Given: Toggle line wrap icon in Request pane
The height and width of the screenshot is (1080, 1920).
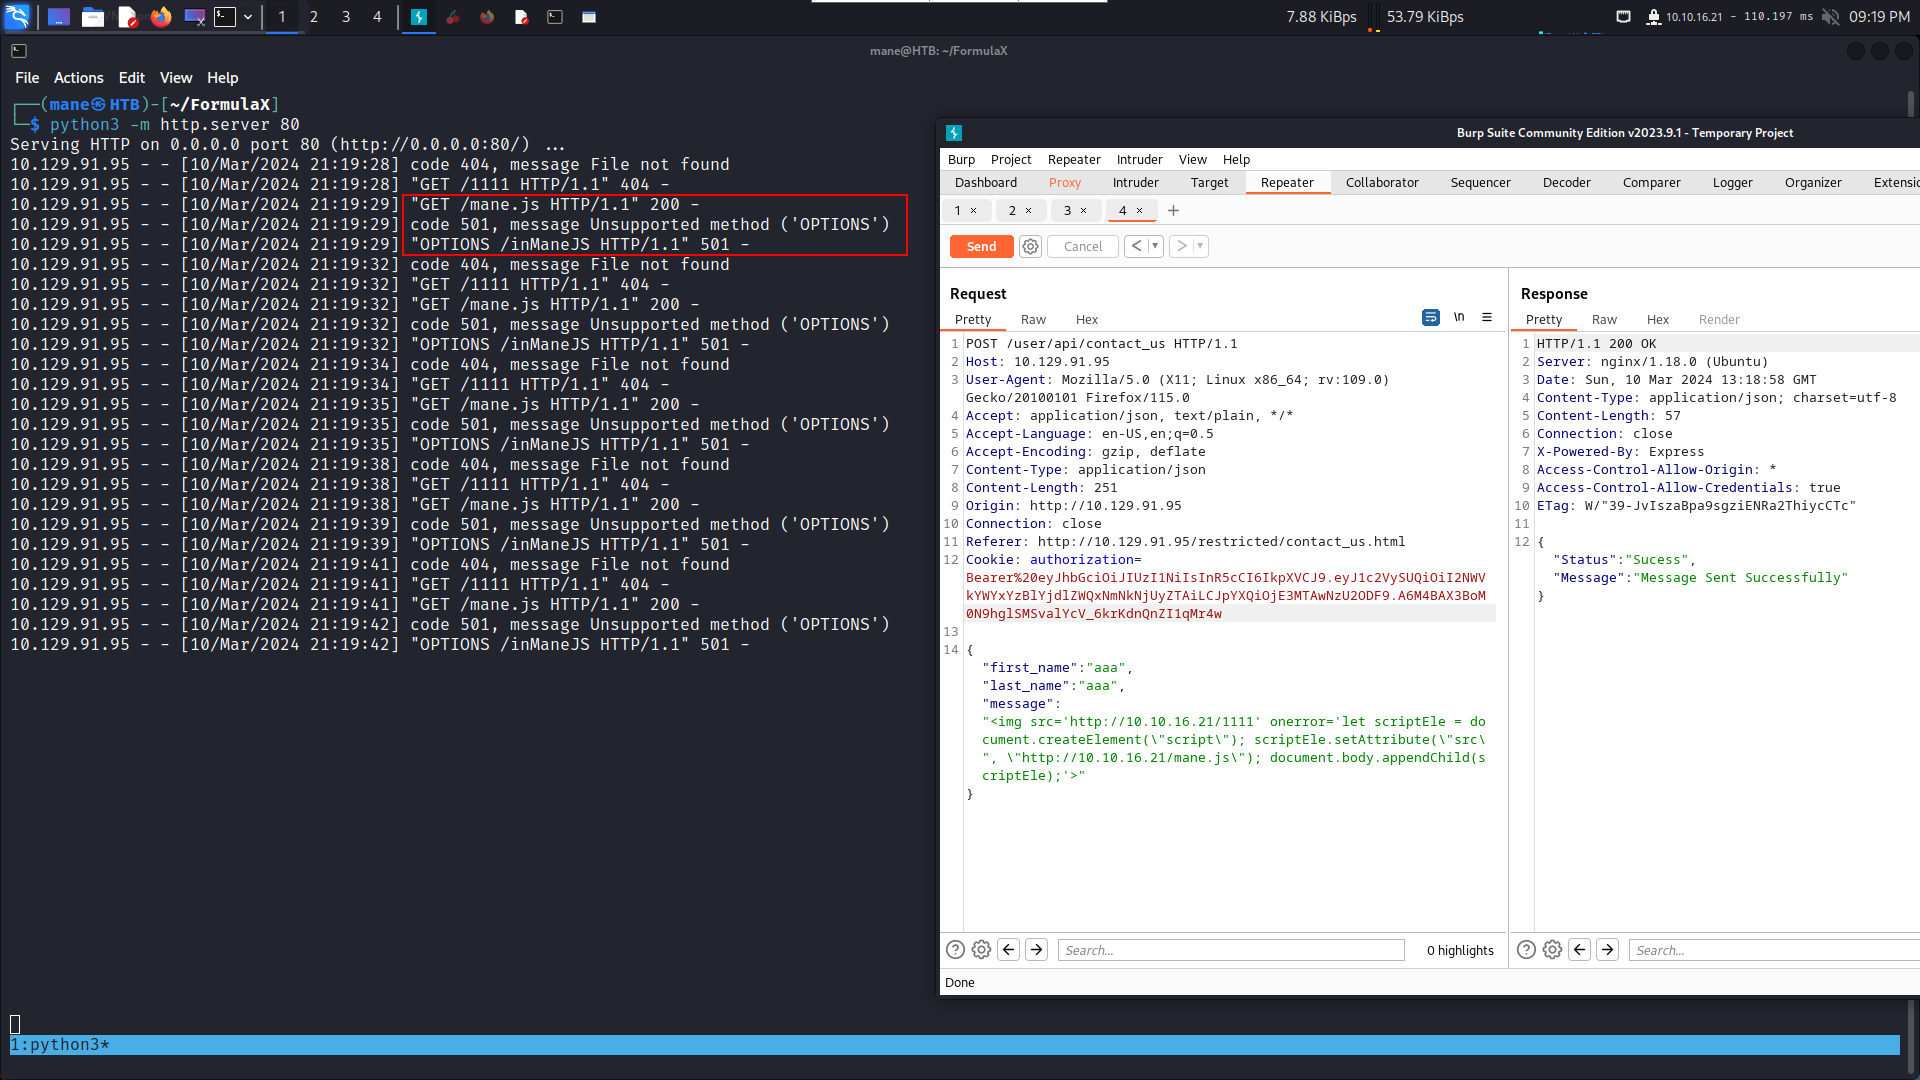Looking at the screenshot, I should [x=1430, y=317].
